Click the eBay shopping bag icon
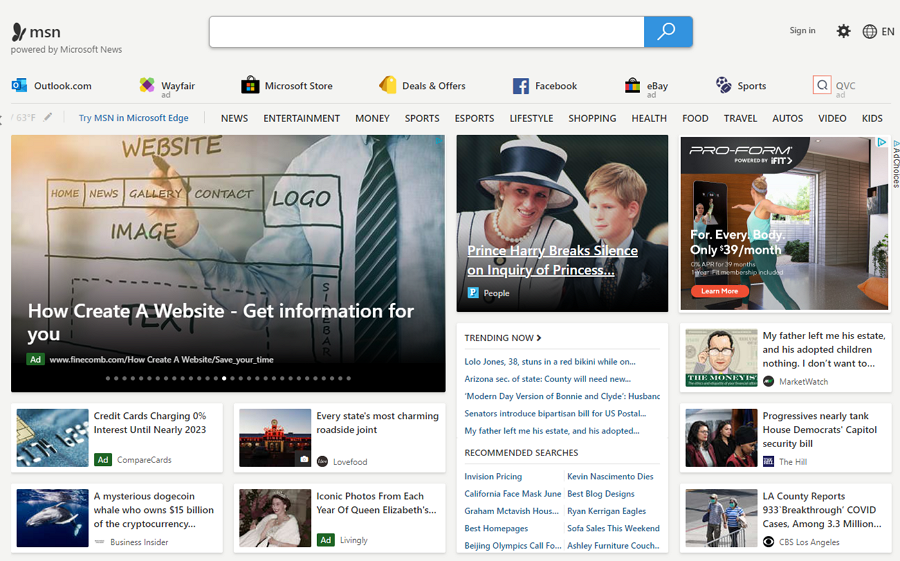The image size is (900, 561). click(x=633, y=85)
